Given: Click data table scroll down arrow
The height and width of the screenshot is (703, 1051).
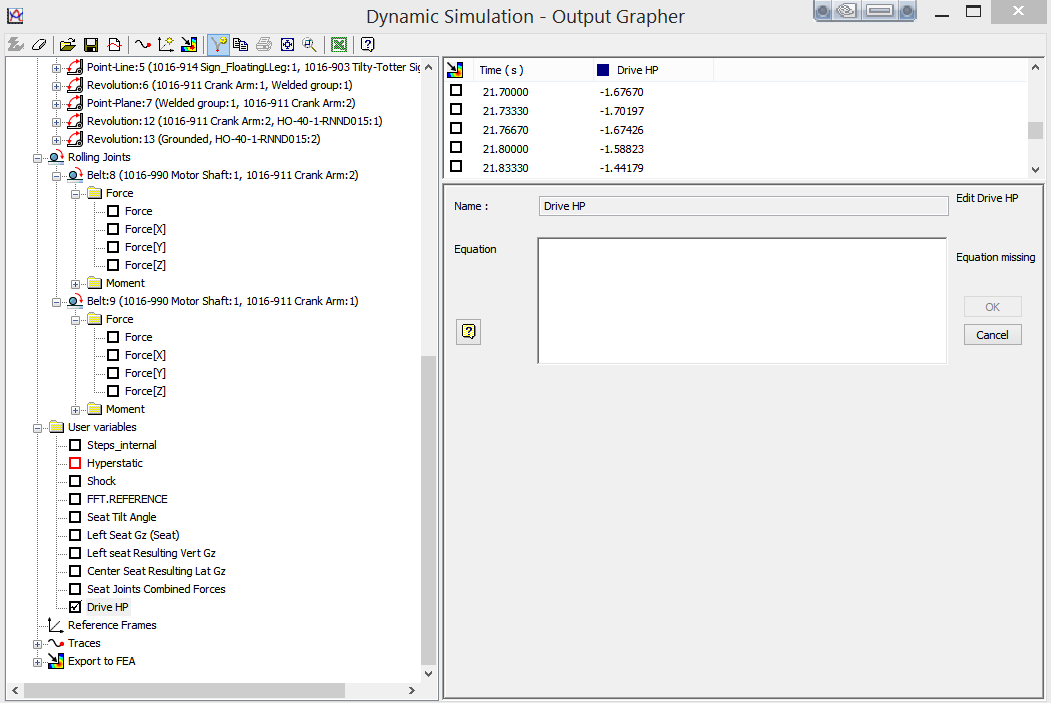Looking at the screenshot, I should [1035, 170].
